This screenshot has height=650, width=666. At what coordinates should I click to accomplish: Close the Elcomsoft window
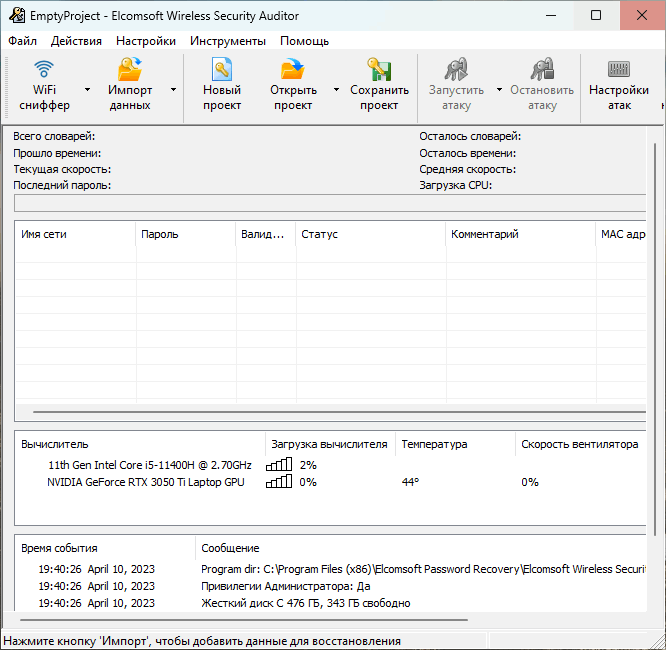(x=642, y=15)
